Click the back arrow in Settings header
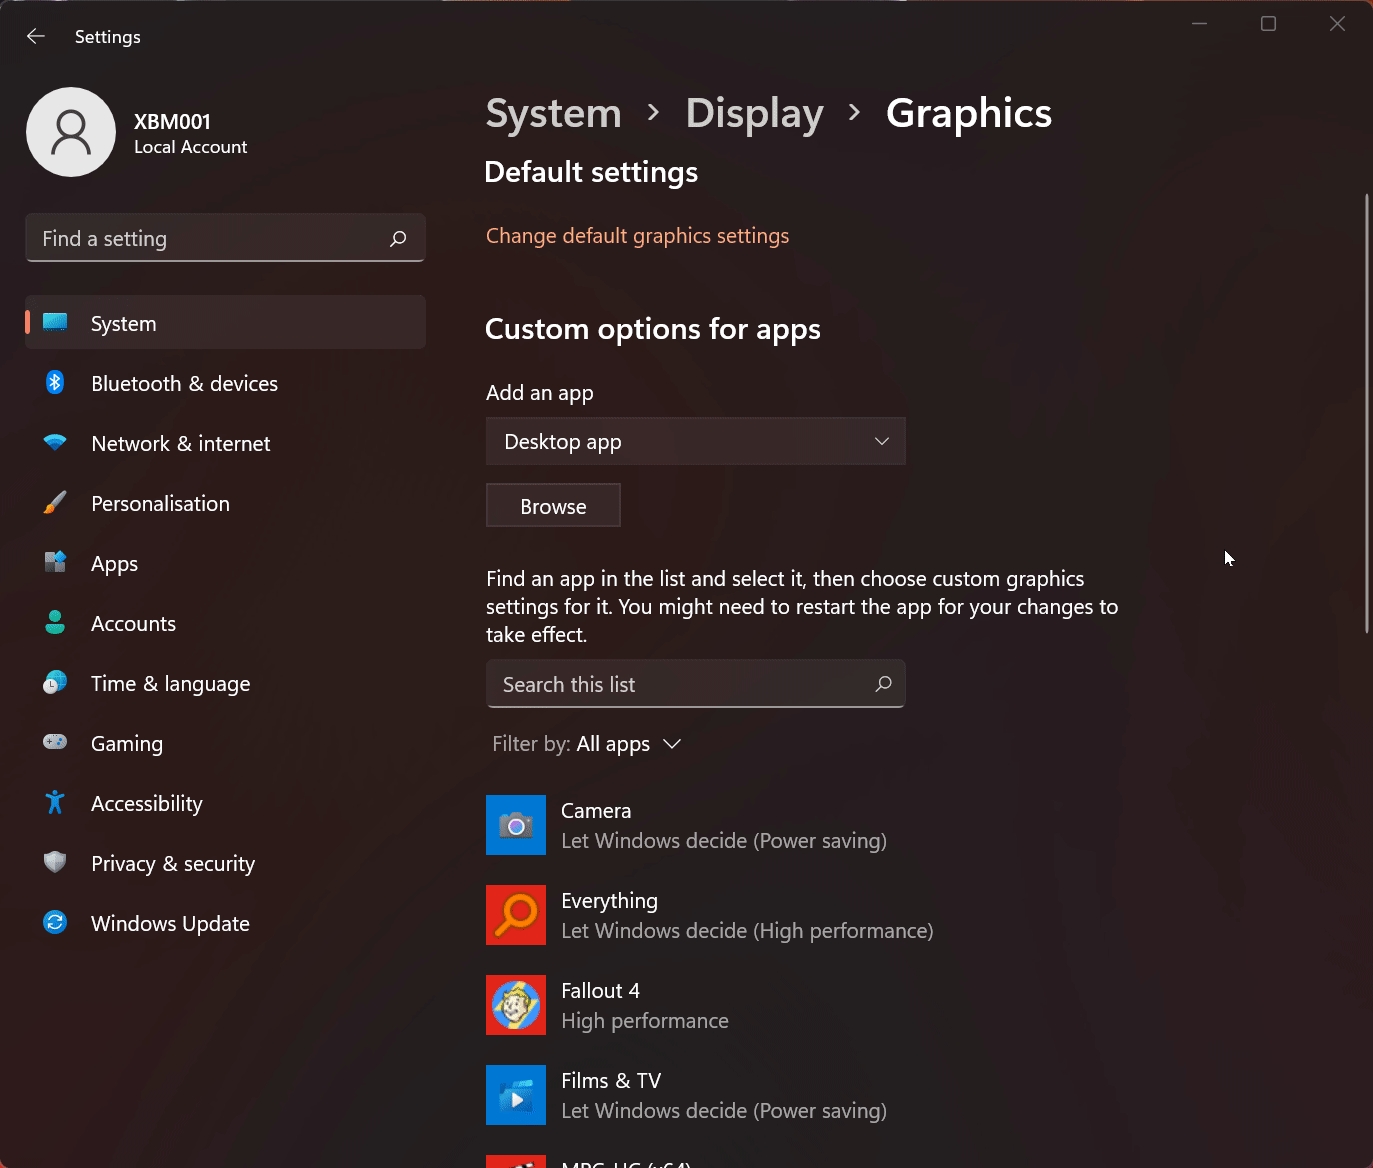The height and width of the screenshot is (1168, 1373). pos(36,37)
